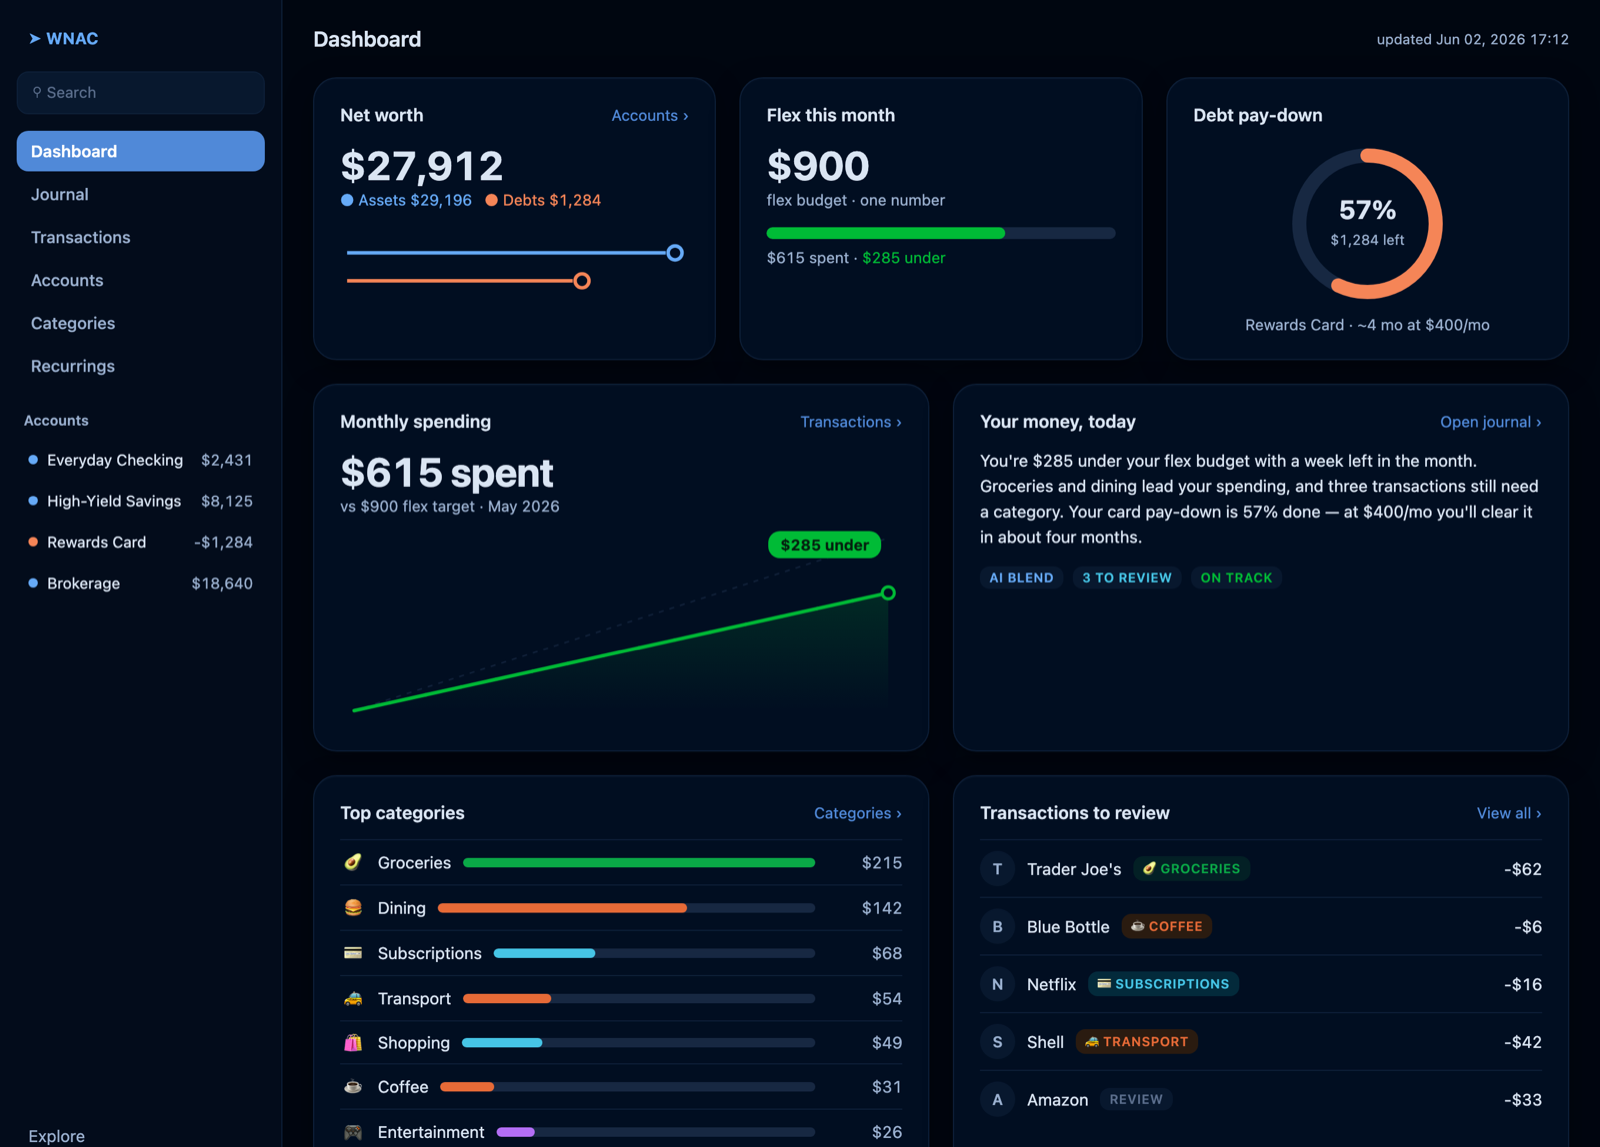
Task: Click the -$62 Trader Joe's amount
Action: coord(1522,869)
